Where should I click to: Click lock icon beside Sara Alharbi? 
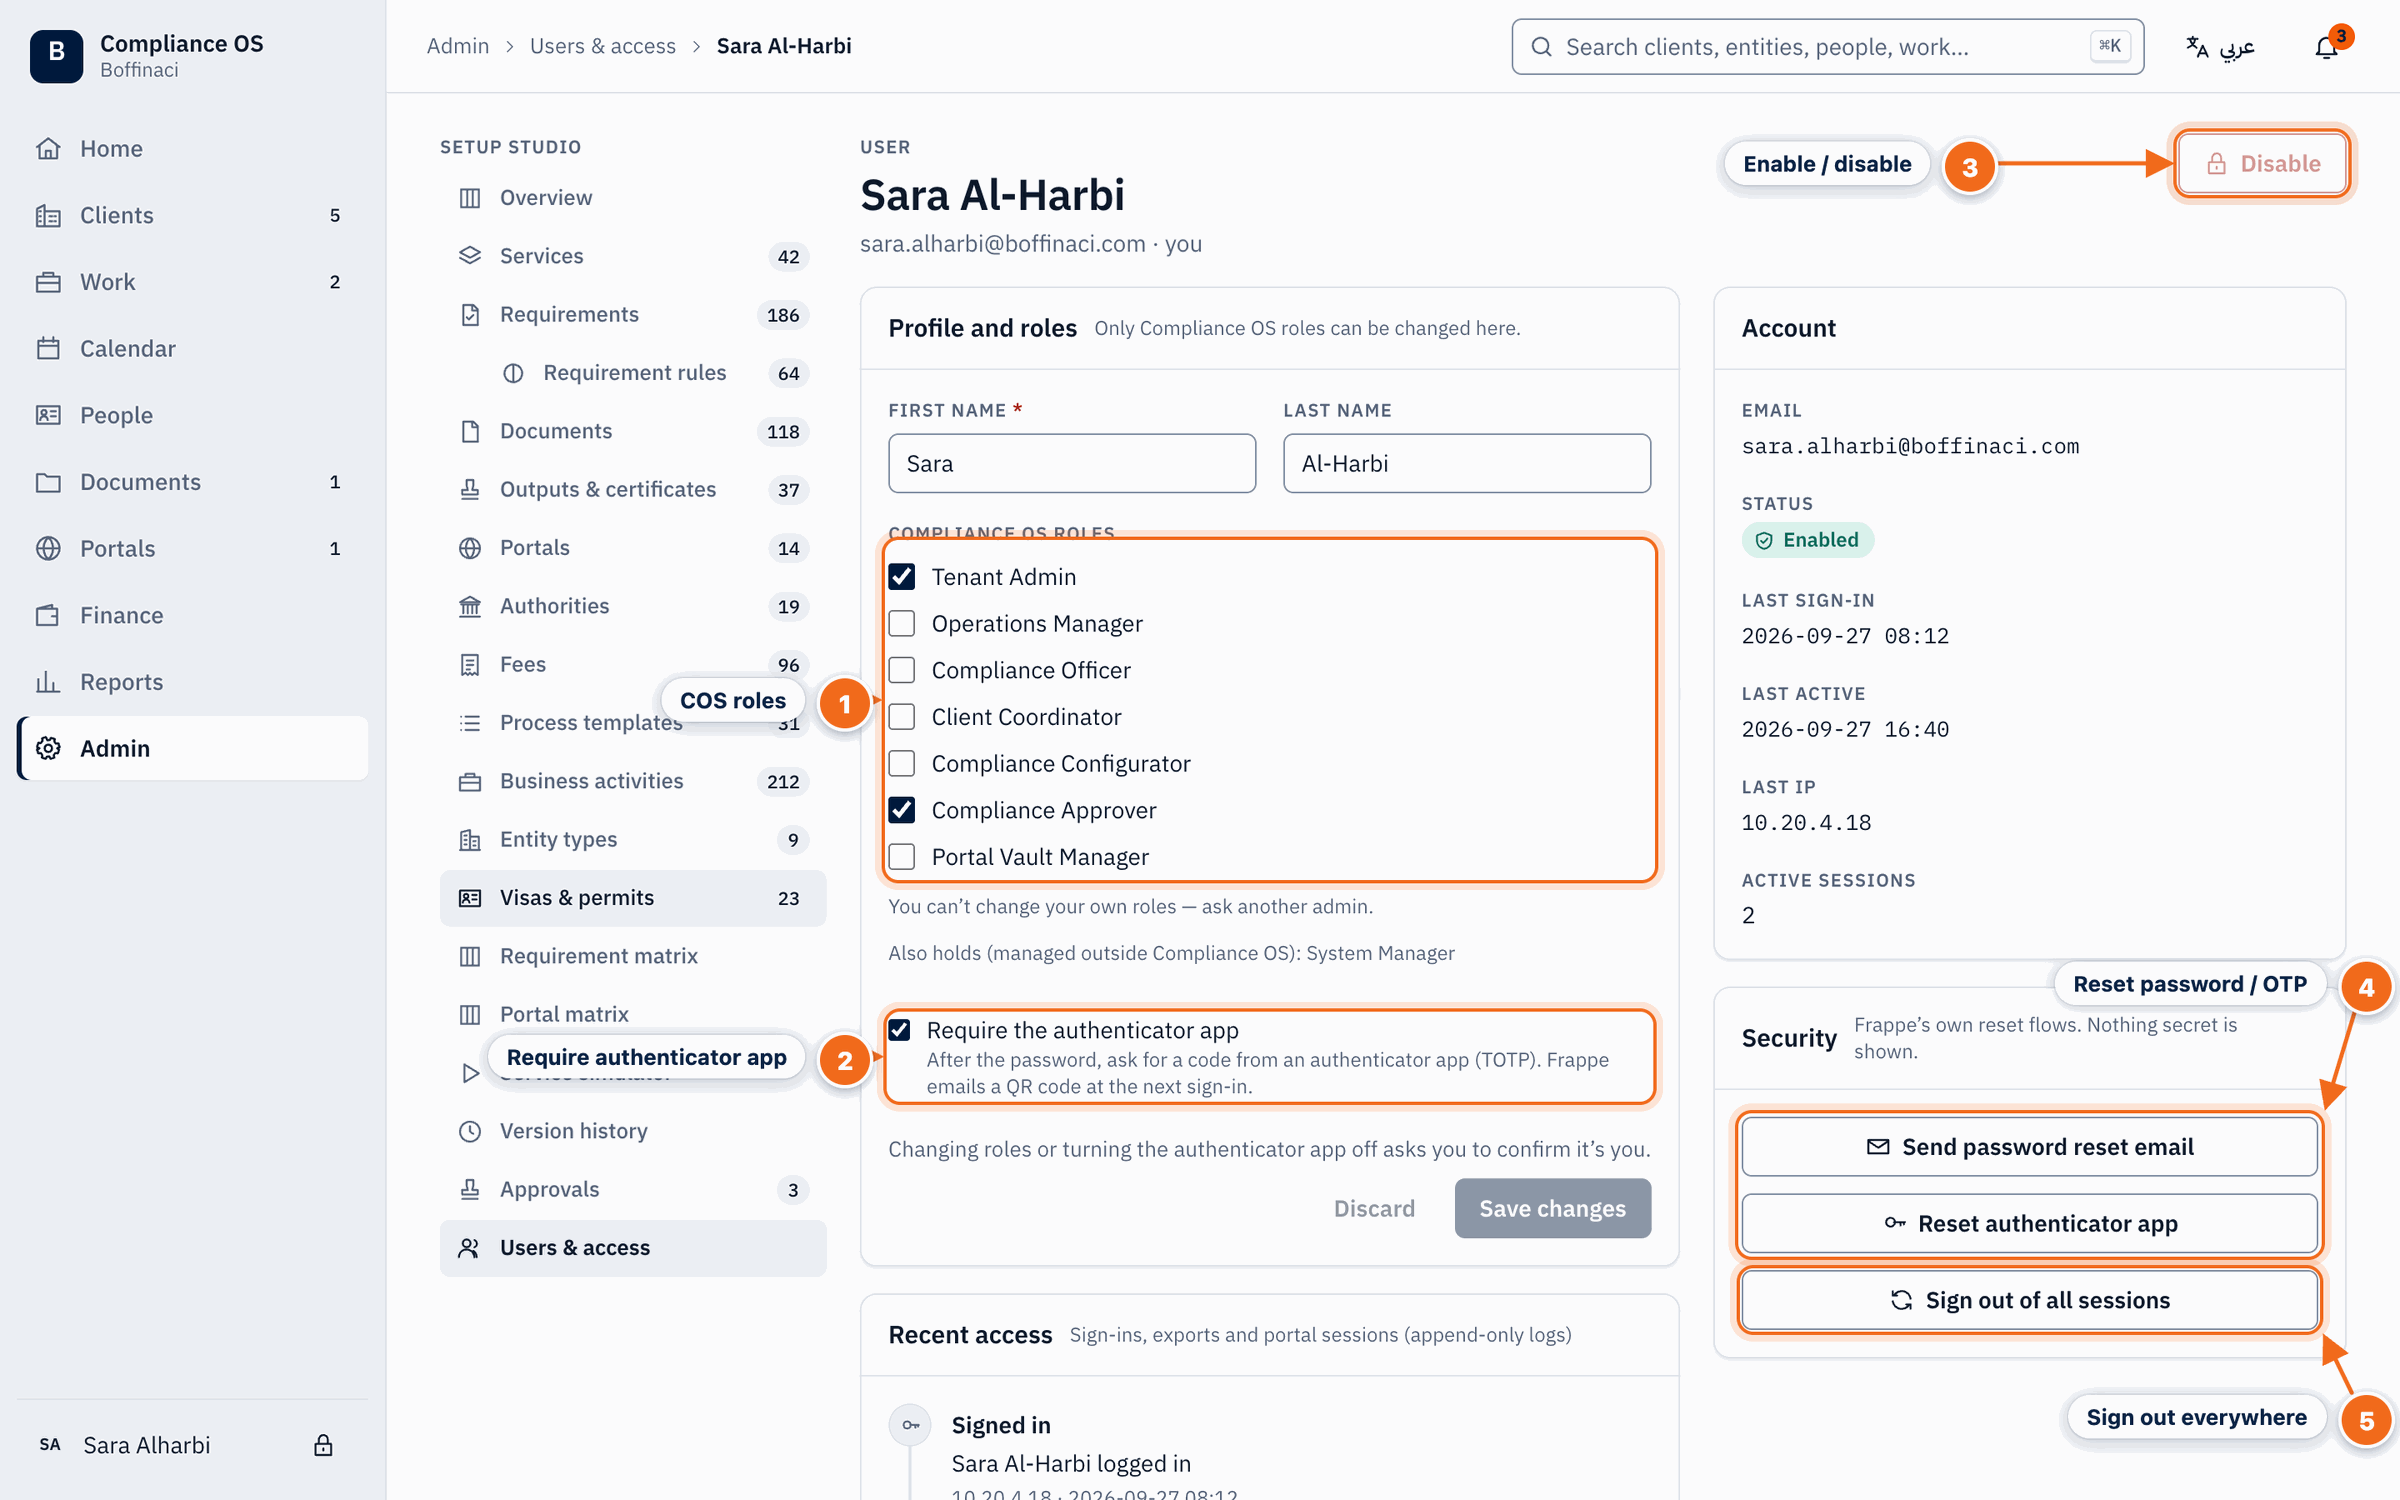point(323,1445)
